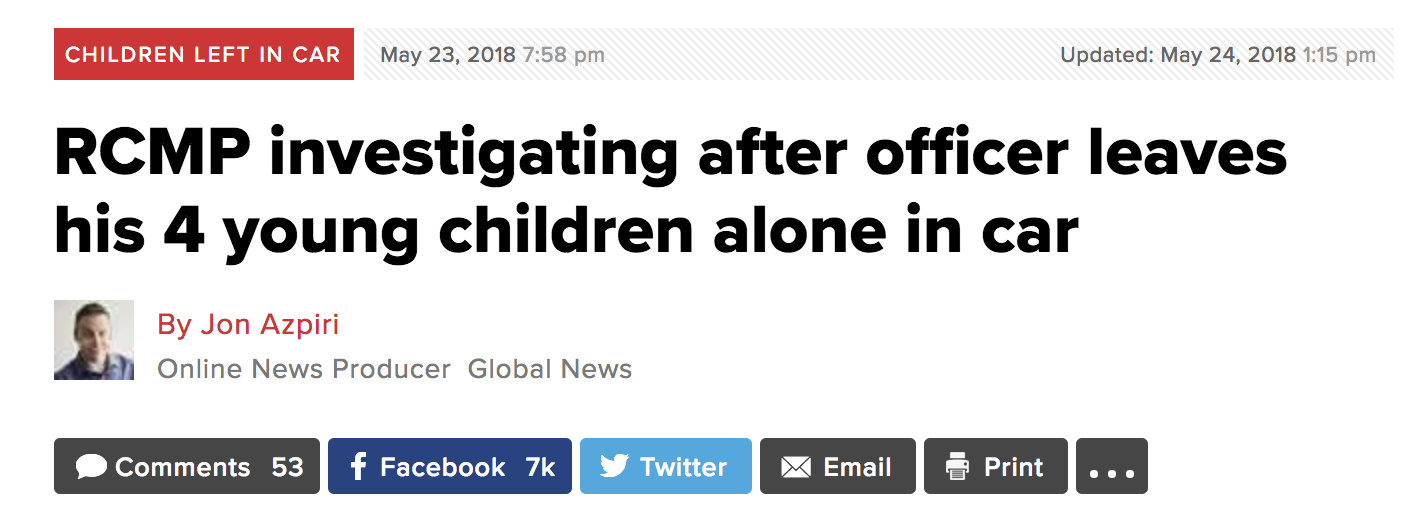Click the Email envelope icon
Screen dimensions: 1404x510
click(795, 467)
